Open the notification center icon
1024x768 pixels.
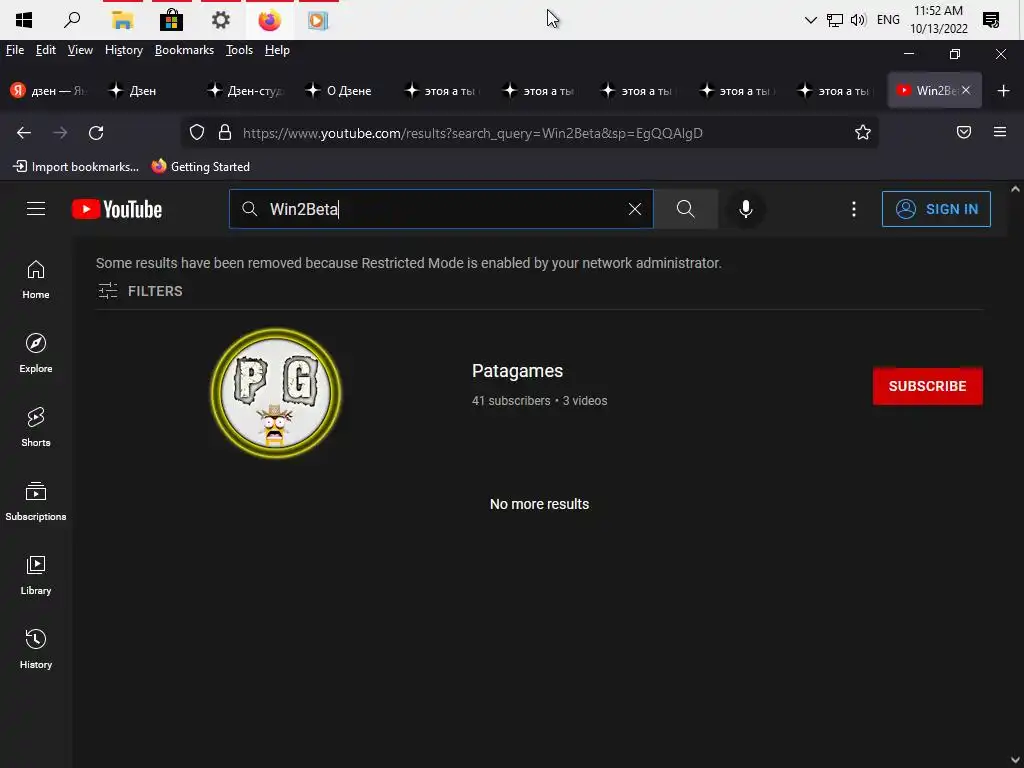point(991,20)
